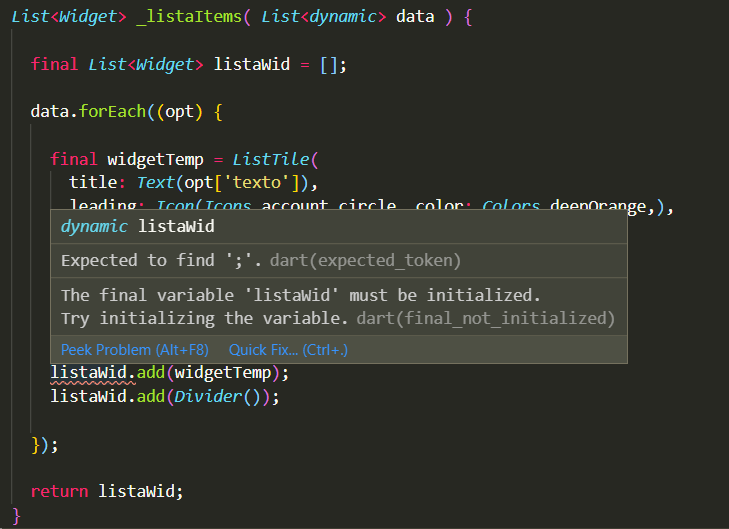The height and width of the screenshot is (529, 729).
Task: Click forEach in data.forEach line
Action: tap(113, 112)
